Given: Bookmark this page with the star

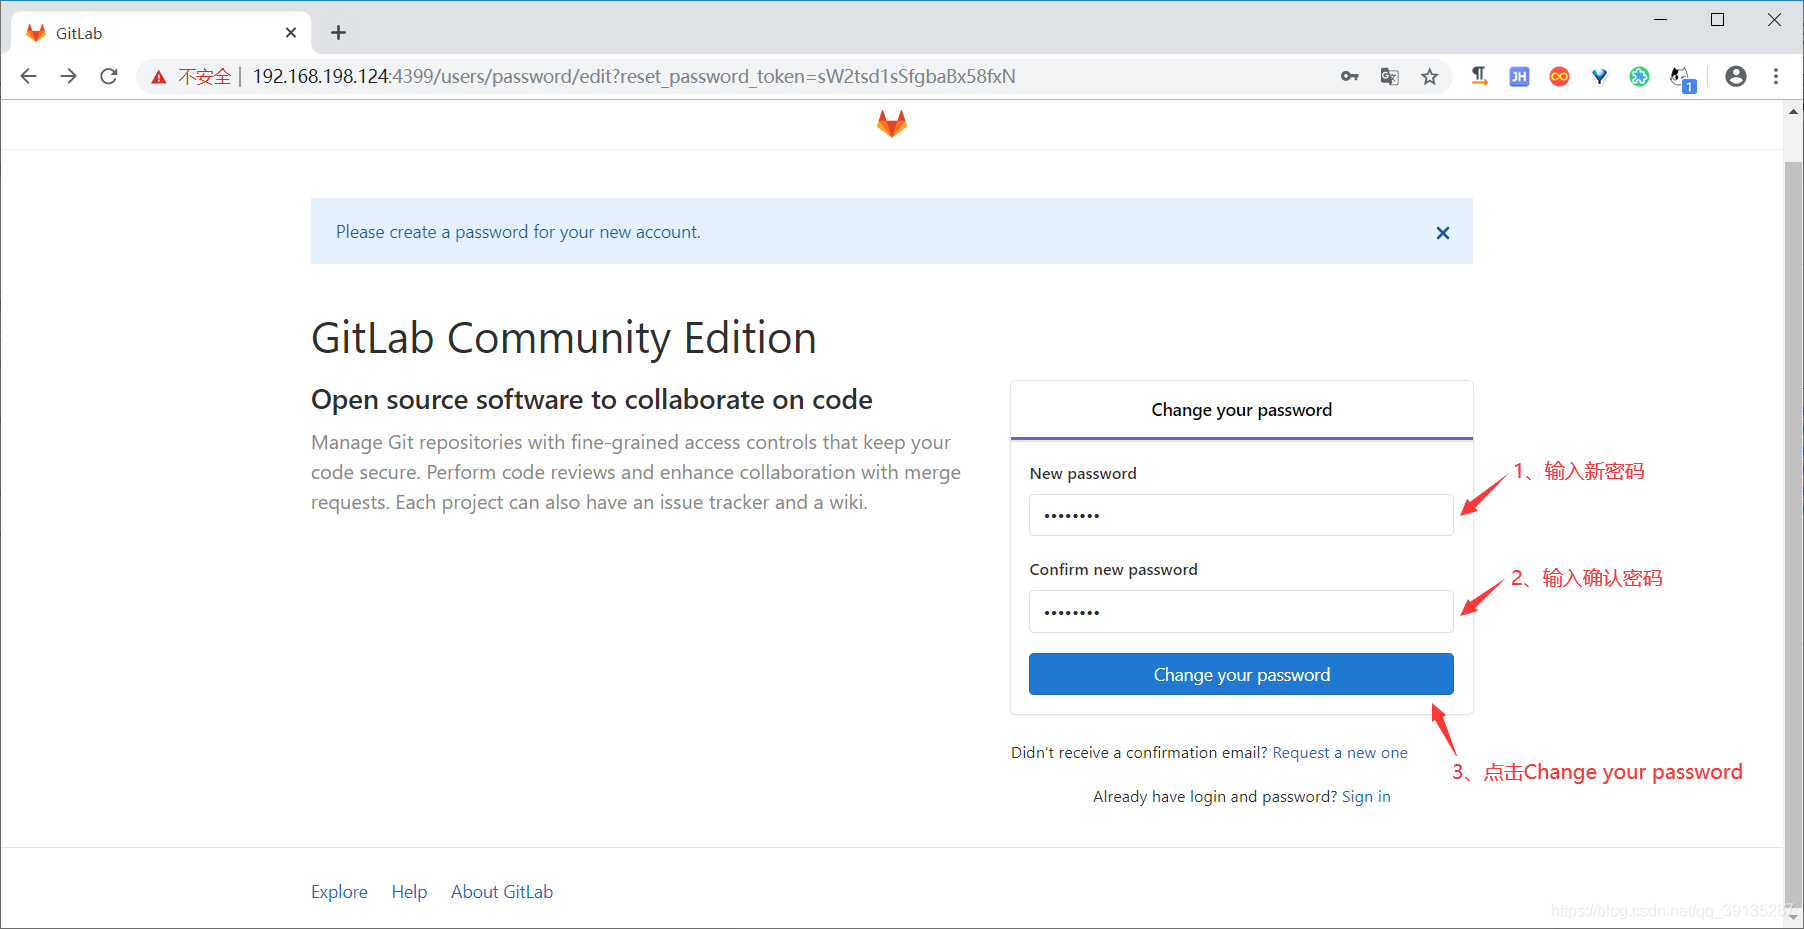Looking at the screenshot, I should click(x=1429, y=76).
